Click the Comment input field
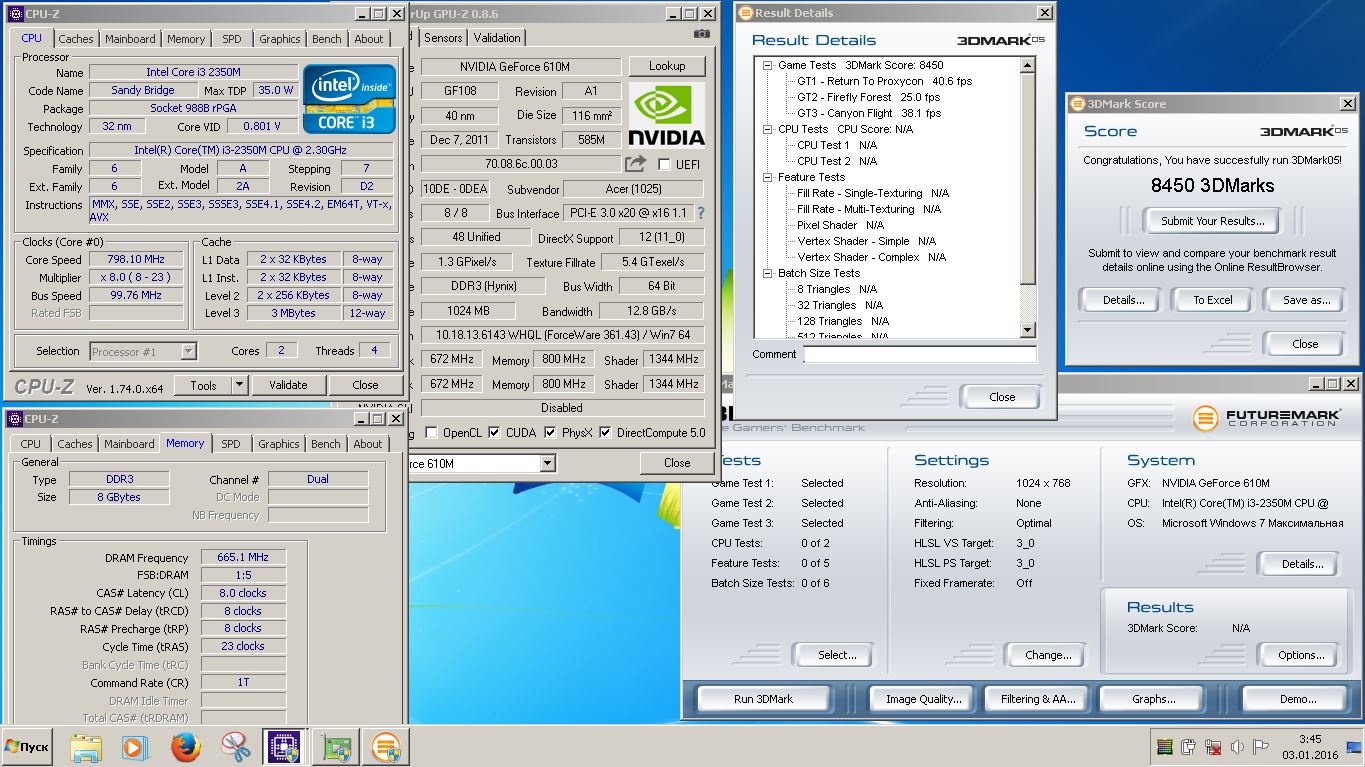Viewport: 1365px width, 767px height. point(920,355)
